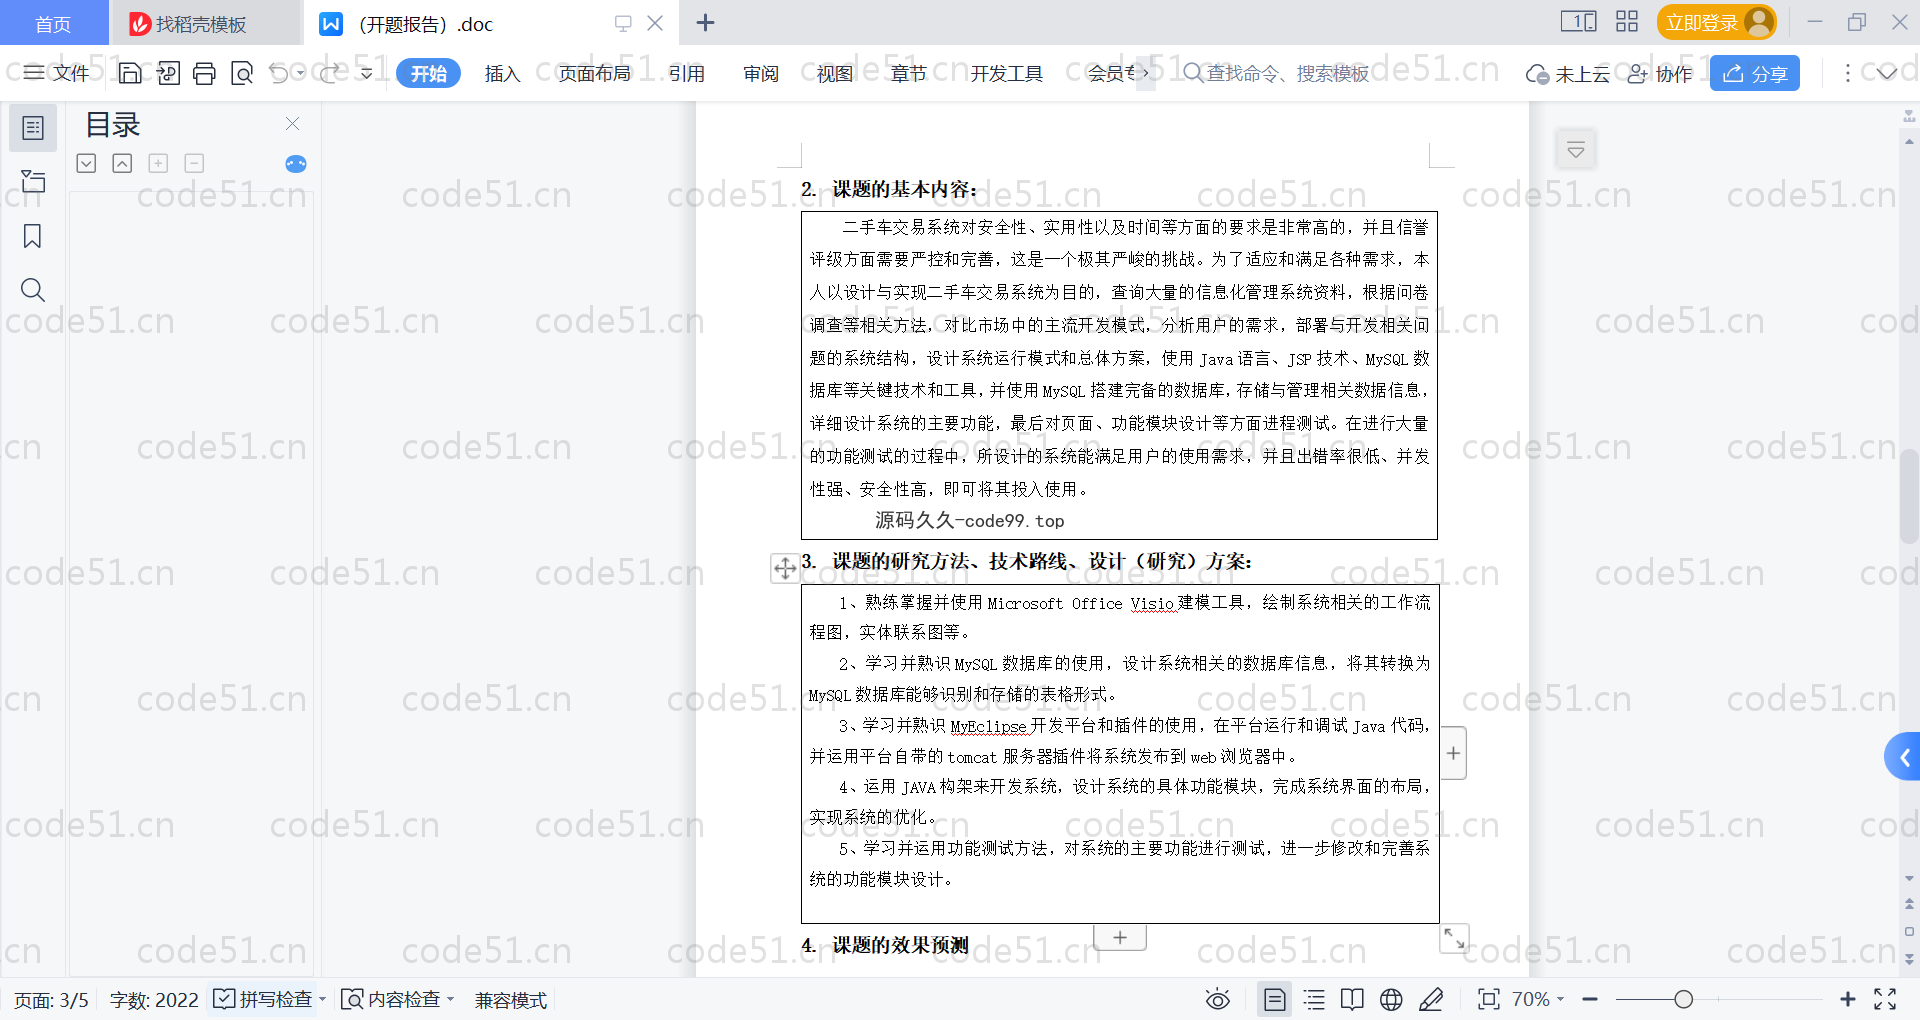Toggle eye protection mode icon
The width and height of the screenshot is (1920, 1020).
(1217, 999)
